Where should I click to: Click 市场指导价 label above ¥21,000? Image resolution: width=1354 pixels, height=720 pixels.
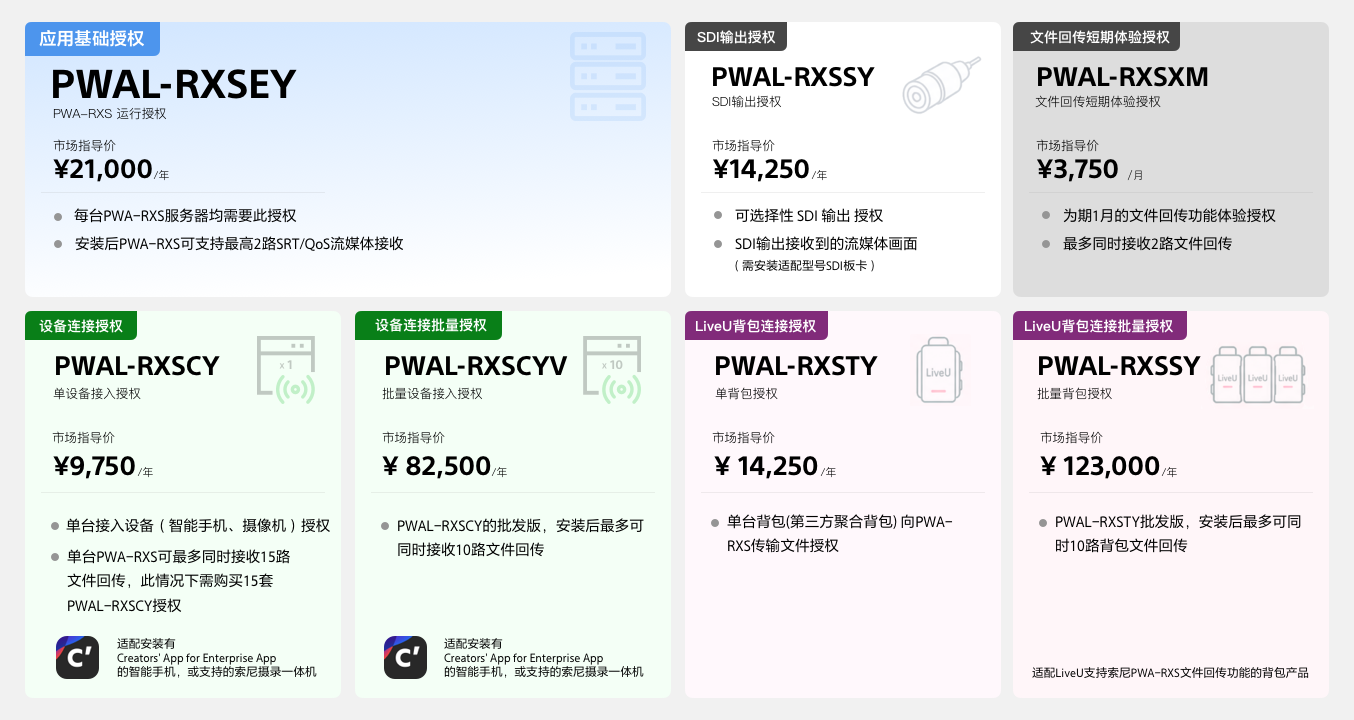tap(84, 145)
